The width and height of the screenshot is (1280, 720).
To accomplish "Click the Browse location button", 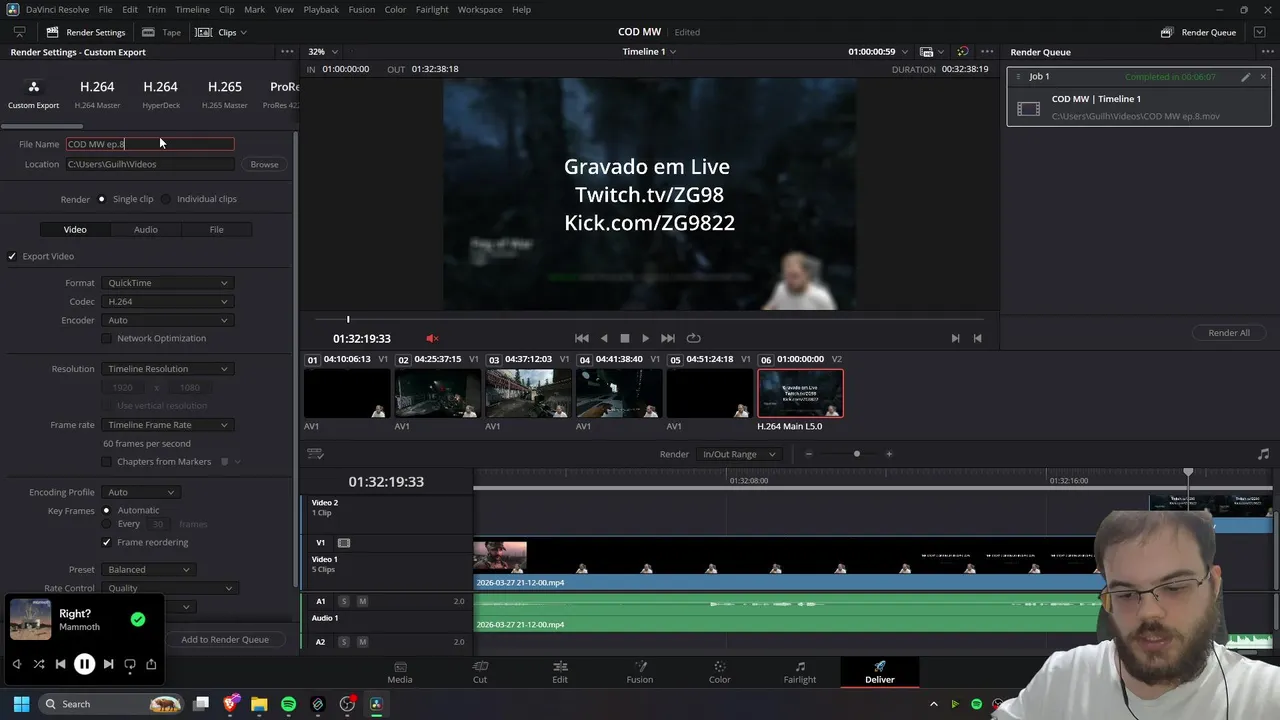I will (264, 164).
